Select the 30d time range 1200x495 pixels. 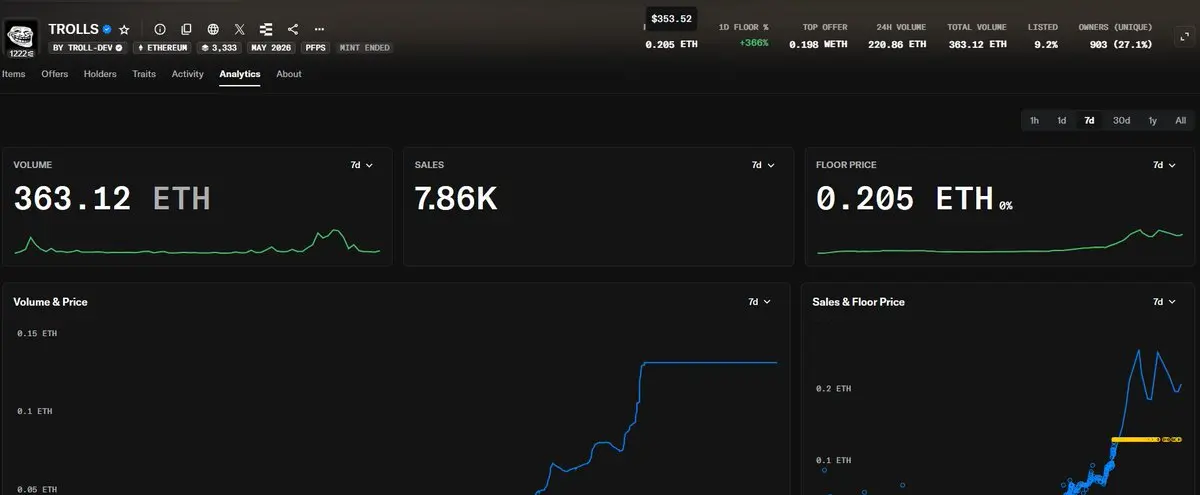tap(1122, 120)
